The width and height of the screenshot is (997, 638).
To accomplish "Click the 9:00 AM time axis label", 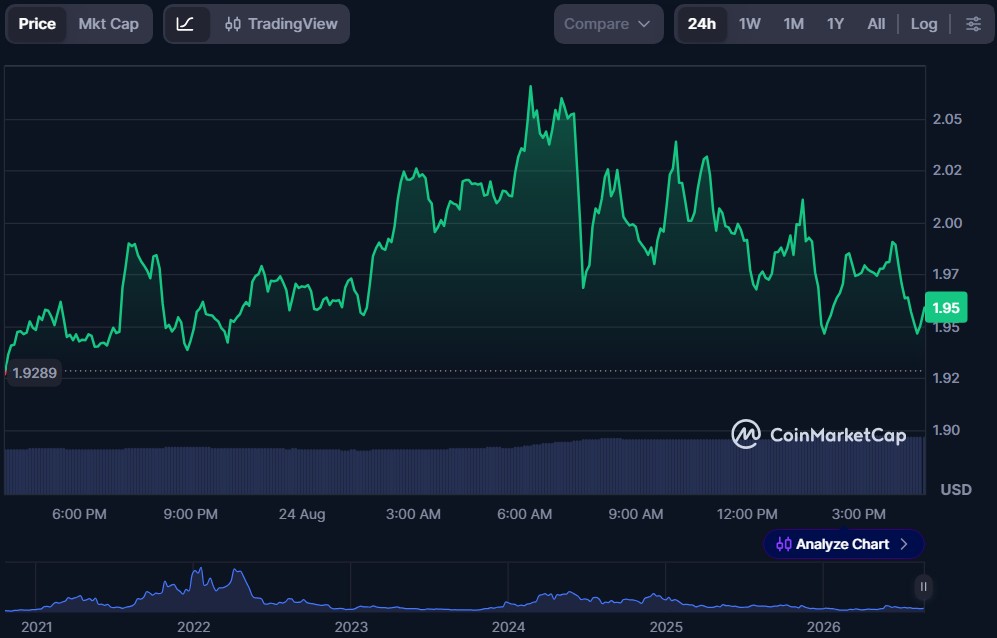I will 636,514.
